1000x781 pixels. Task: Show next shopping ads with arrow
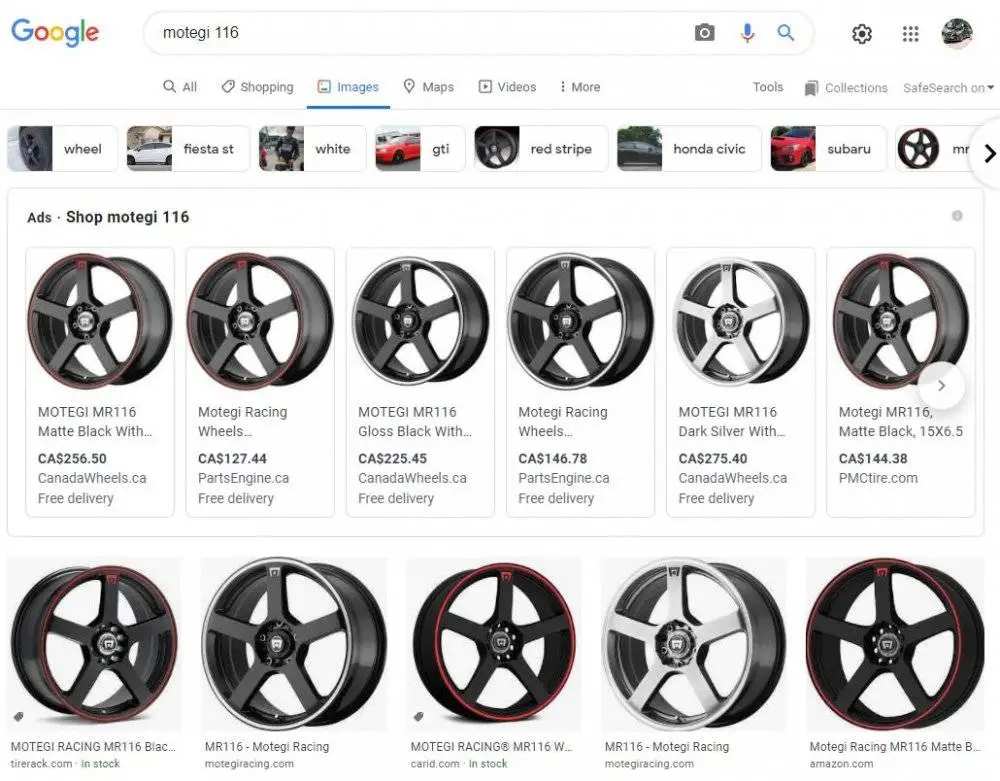point(941,385)
